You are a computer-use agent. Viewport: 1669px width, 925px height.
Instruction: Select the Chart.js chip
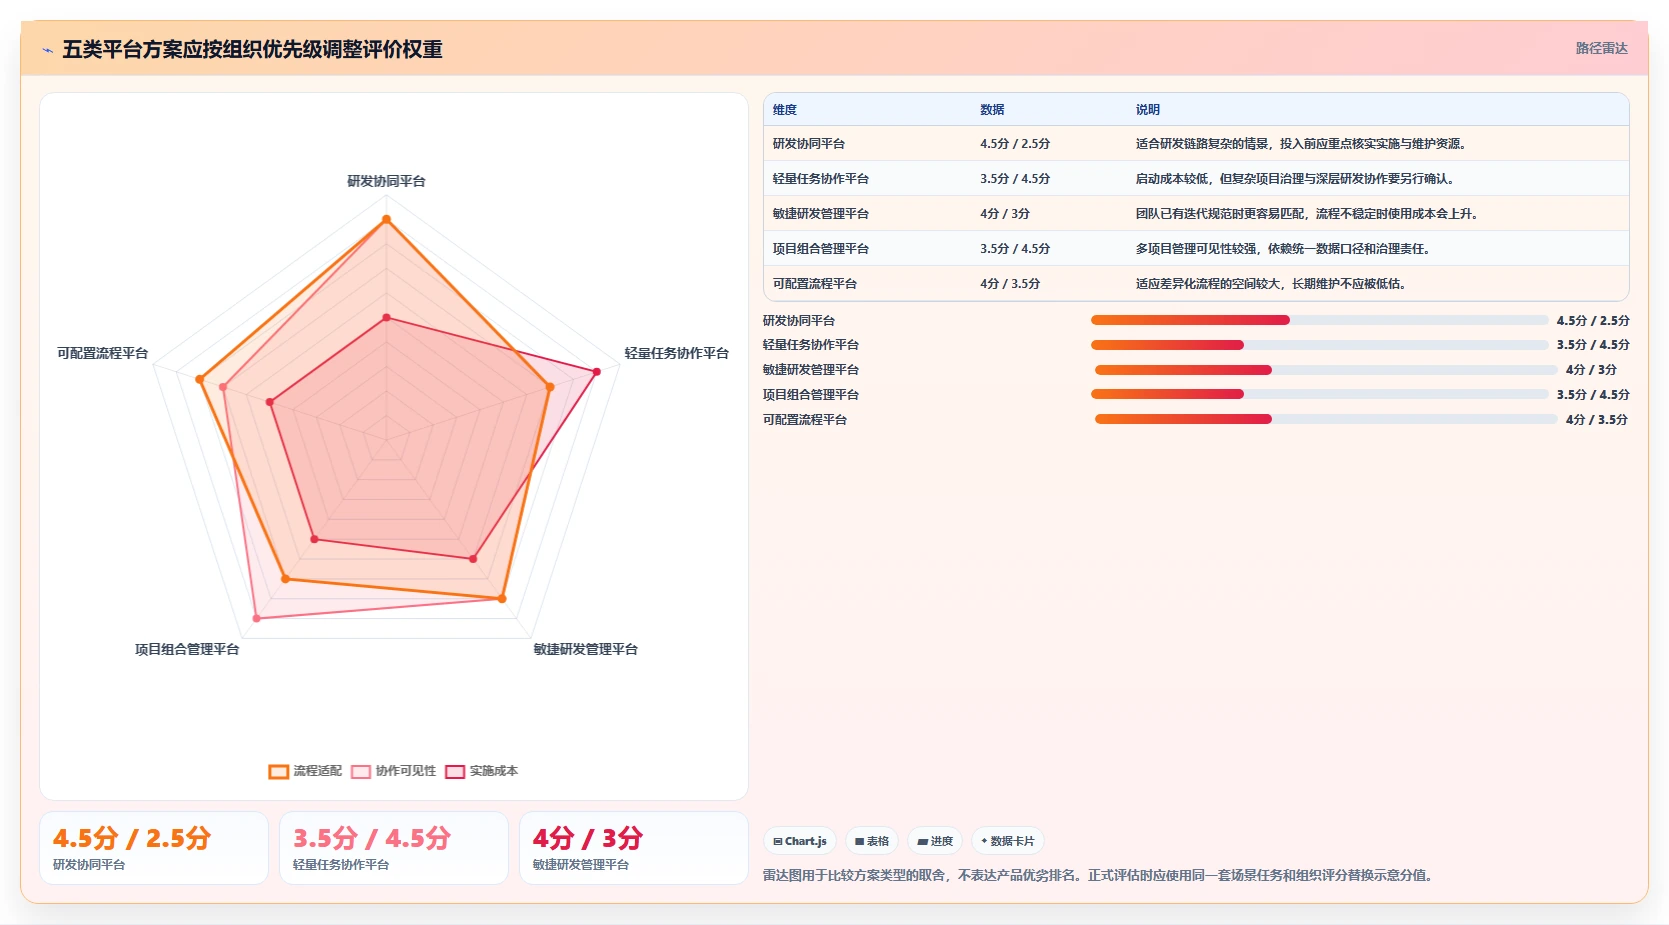pos(800,841)
